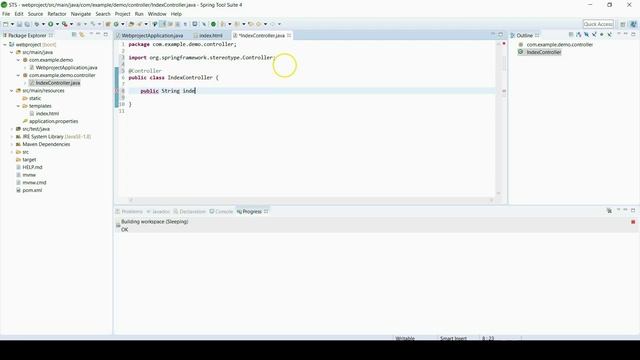
Task: Open the New Java Class dropdown arrow
Action: 123,24
